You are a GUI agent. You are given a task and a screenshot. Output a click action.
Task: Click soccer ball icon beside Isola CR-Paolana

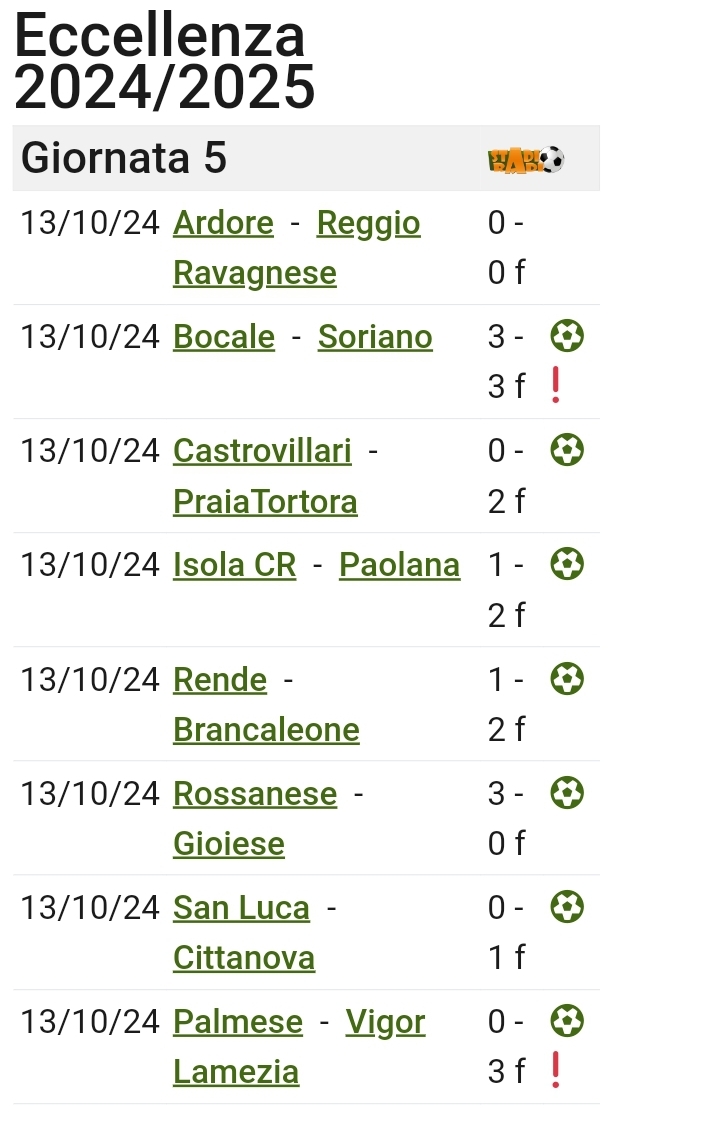[567, 564]
